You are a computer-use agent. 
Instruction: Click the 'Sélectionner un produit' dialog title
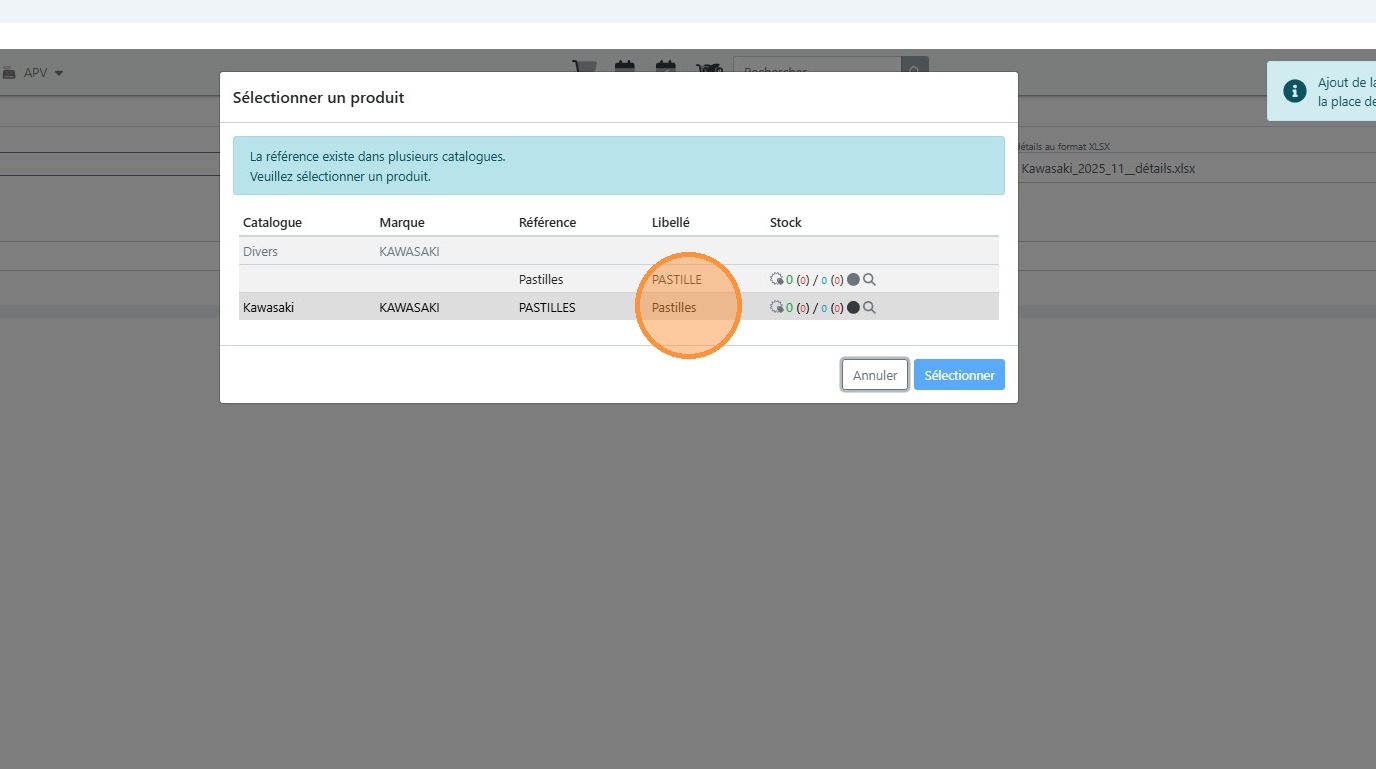click(318, 98)
